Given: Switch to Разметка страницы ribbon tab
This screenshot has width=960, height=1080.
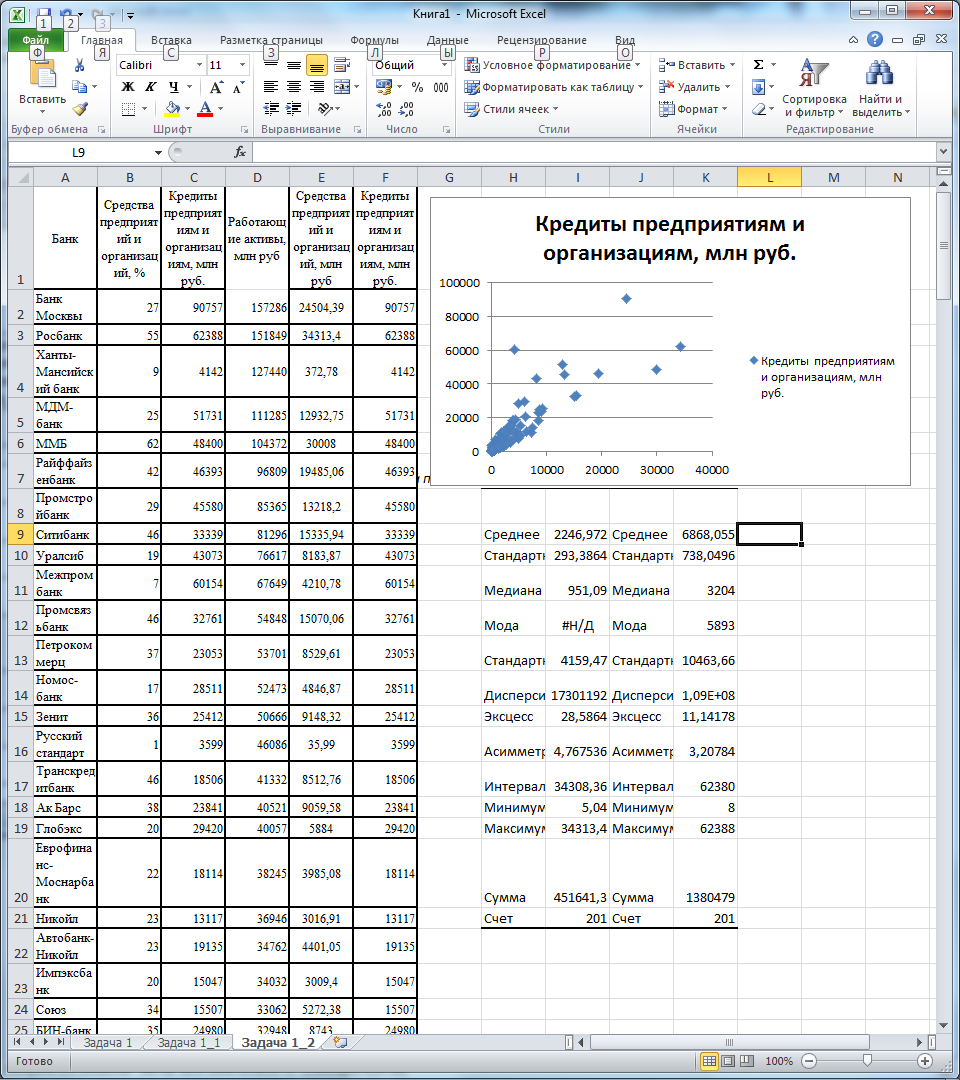Looking at the screenshot, I should [271, 40].
